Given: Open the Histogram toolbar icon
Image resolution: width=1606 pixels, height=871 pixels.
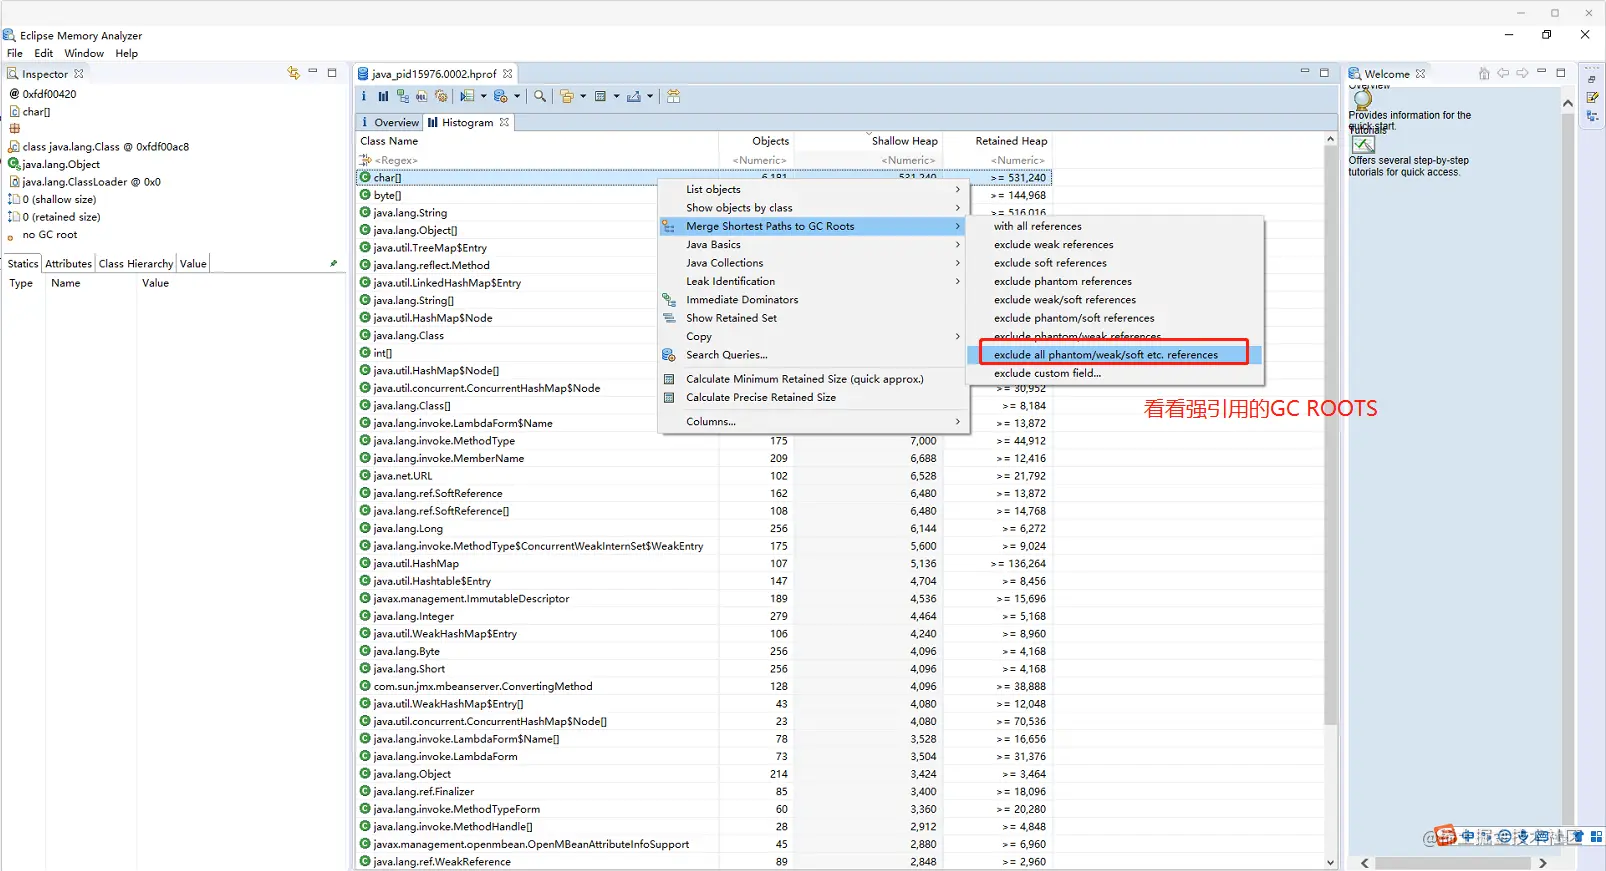Looking at the screenshot, I should (383, 96).
